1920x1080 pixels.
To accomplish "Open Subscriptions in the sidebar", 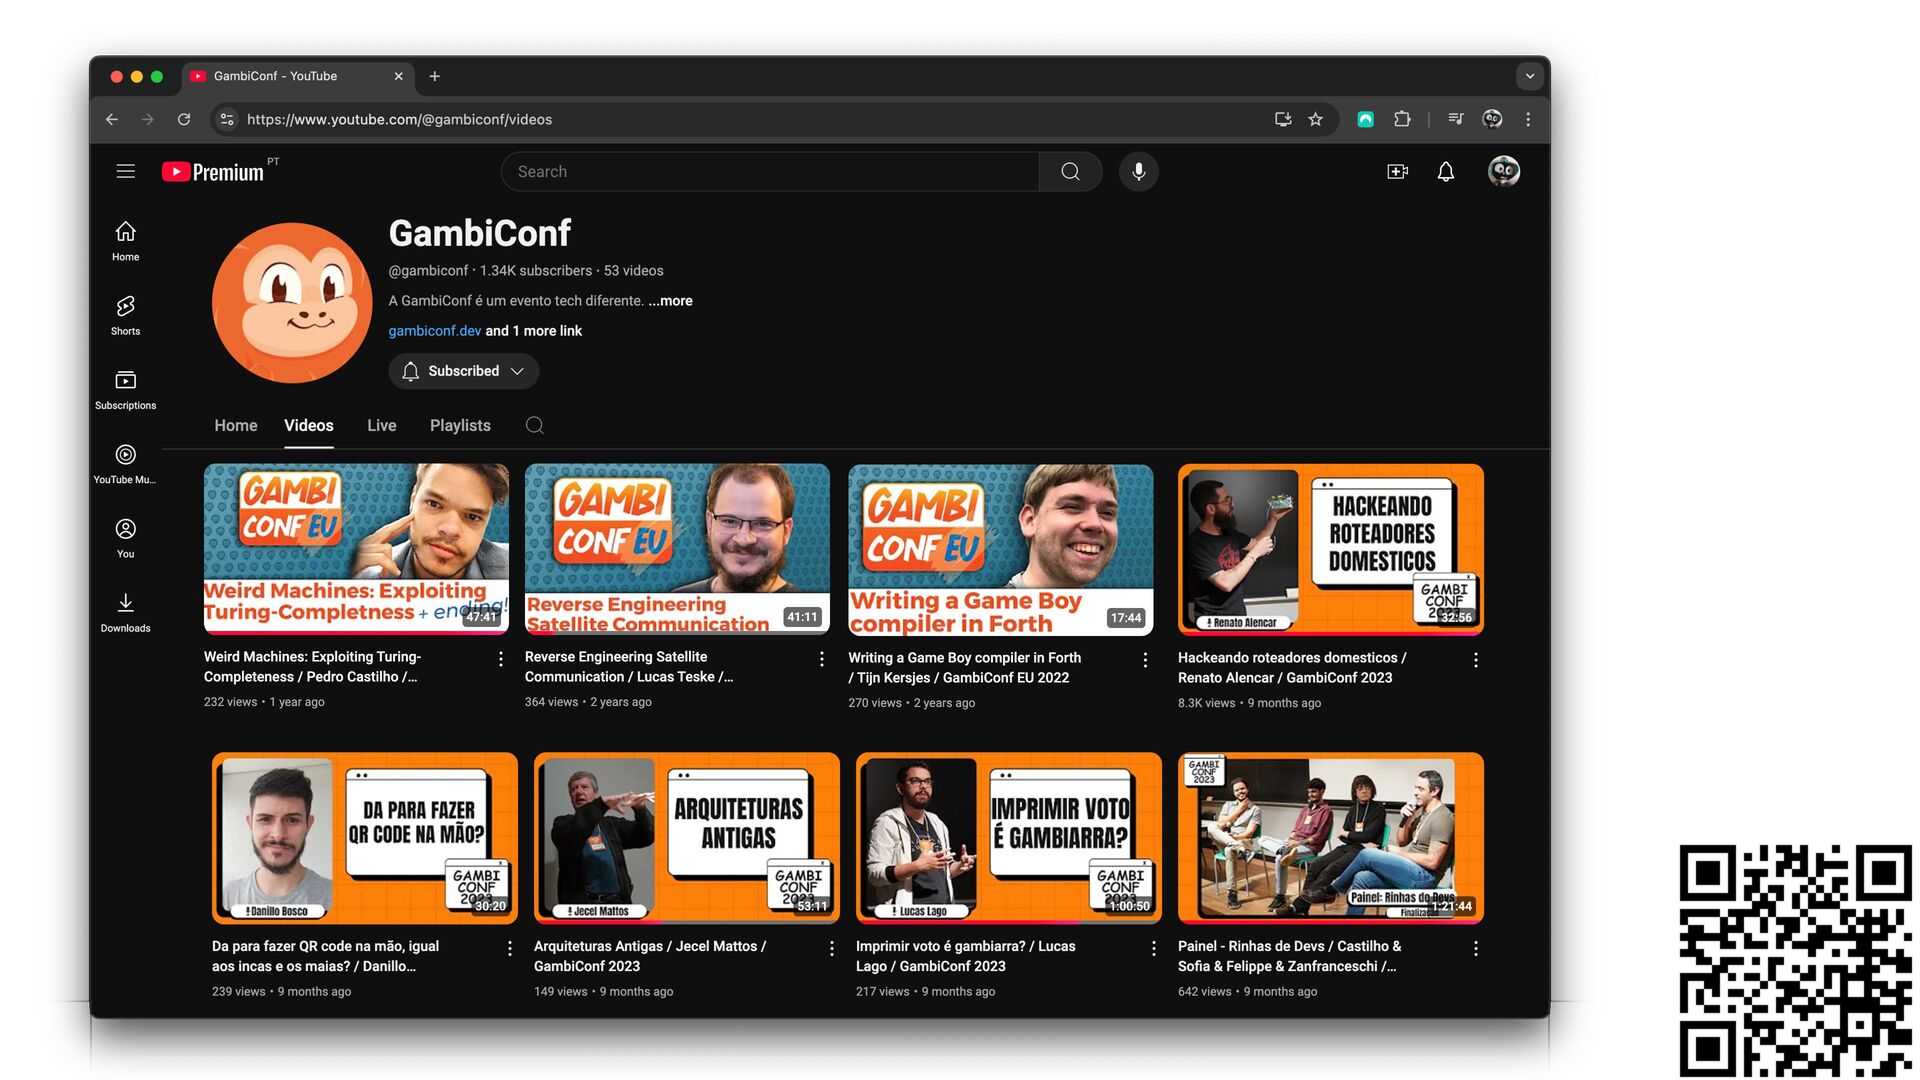I will 125,389.
